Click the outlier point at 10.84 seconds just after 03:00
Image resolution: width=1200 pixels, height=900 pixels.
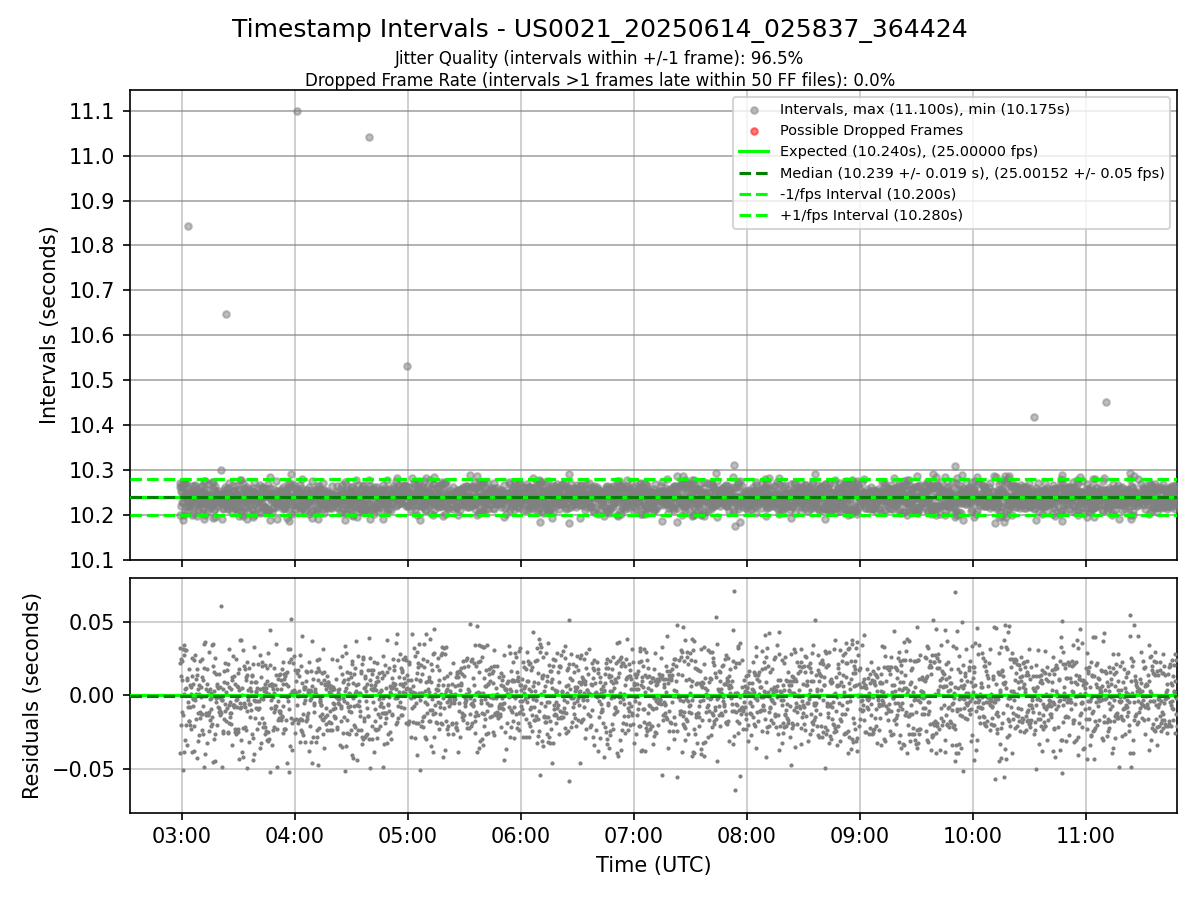[x=188, y=226]
